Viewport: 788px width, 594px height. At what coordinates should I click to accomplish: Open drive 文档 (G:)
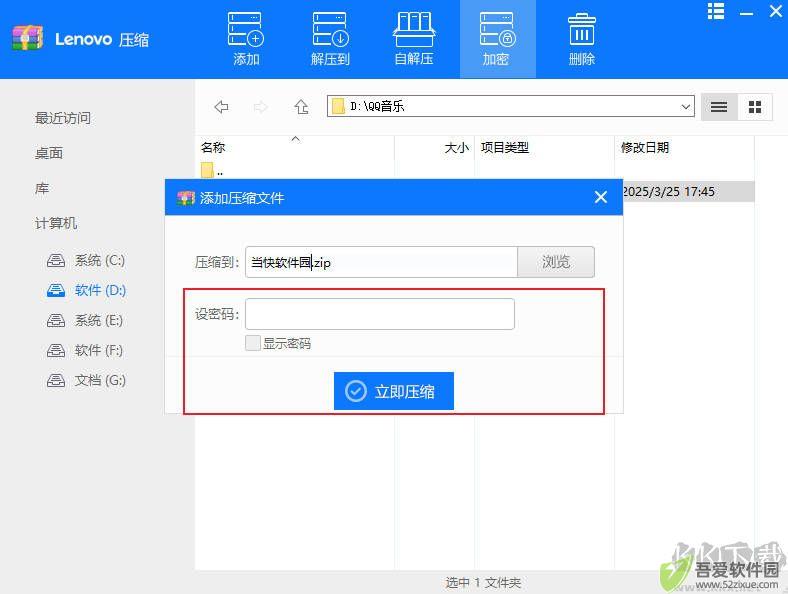(86, 380)
